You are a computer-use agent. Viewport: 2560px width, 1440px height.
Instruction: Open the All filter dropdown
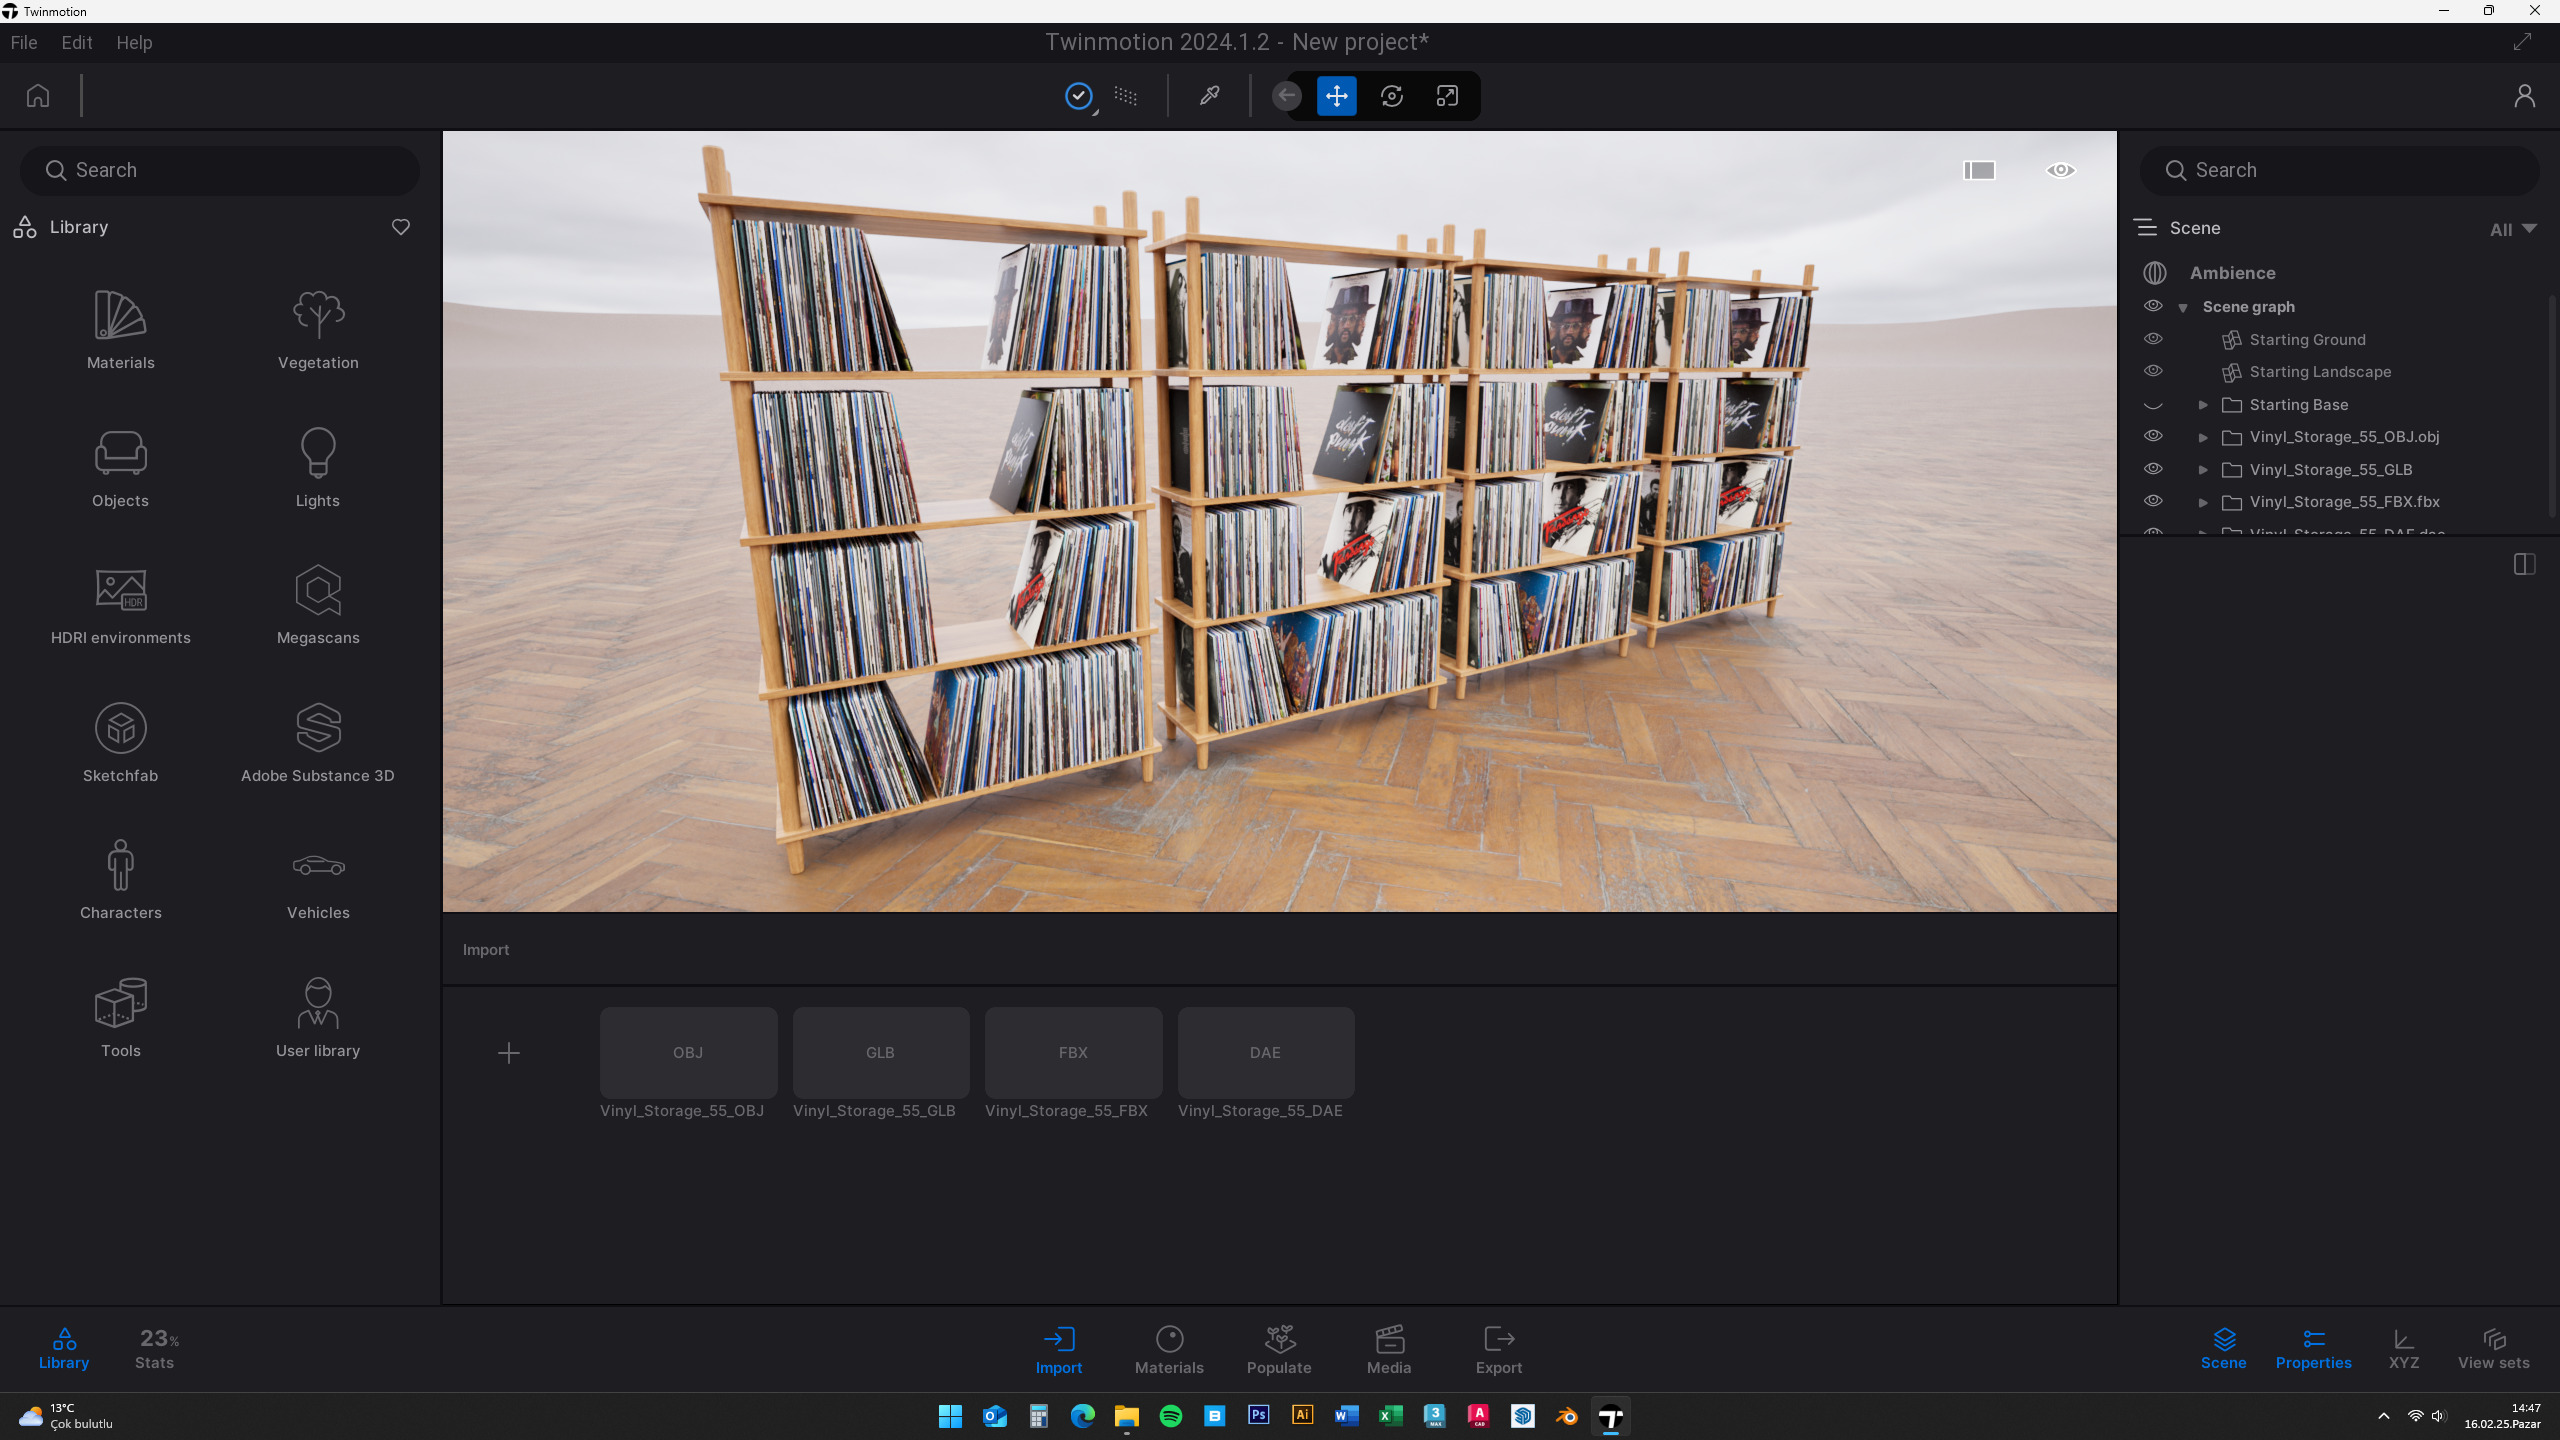click(2513, 229)
